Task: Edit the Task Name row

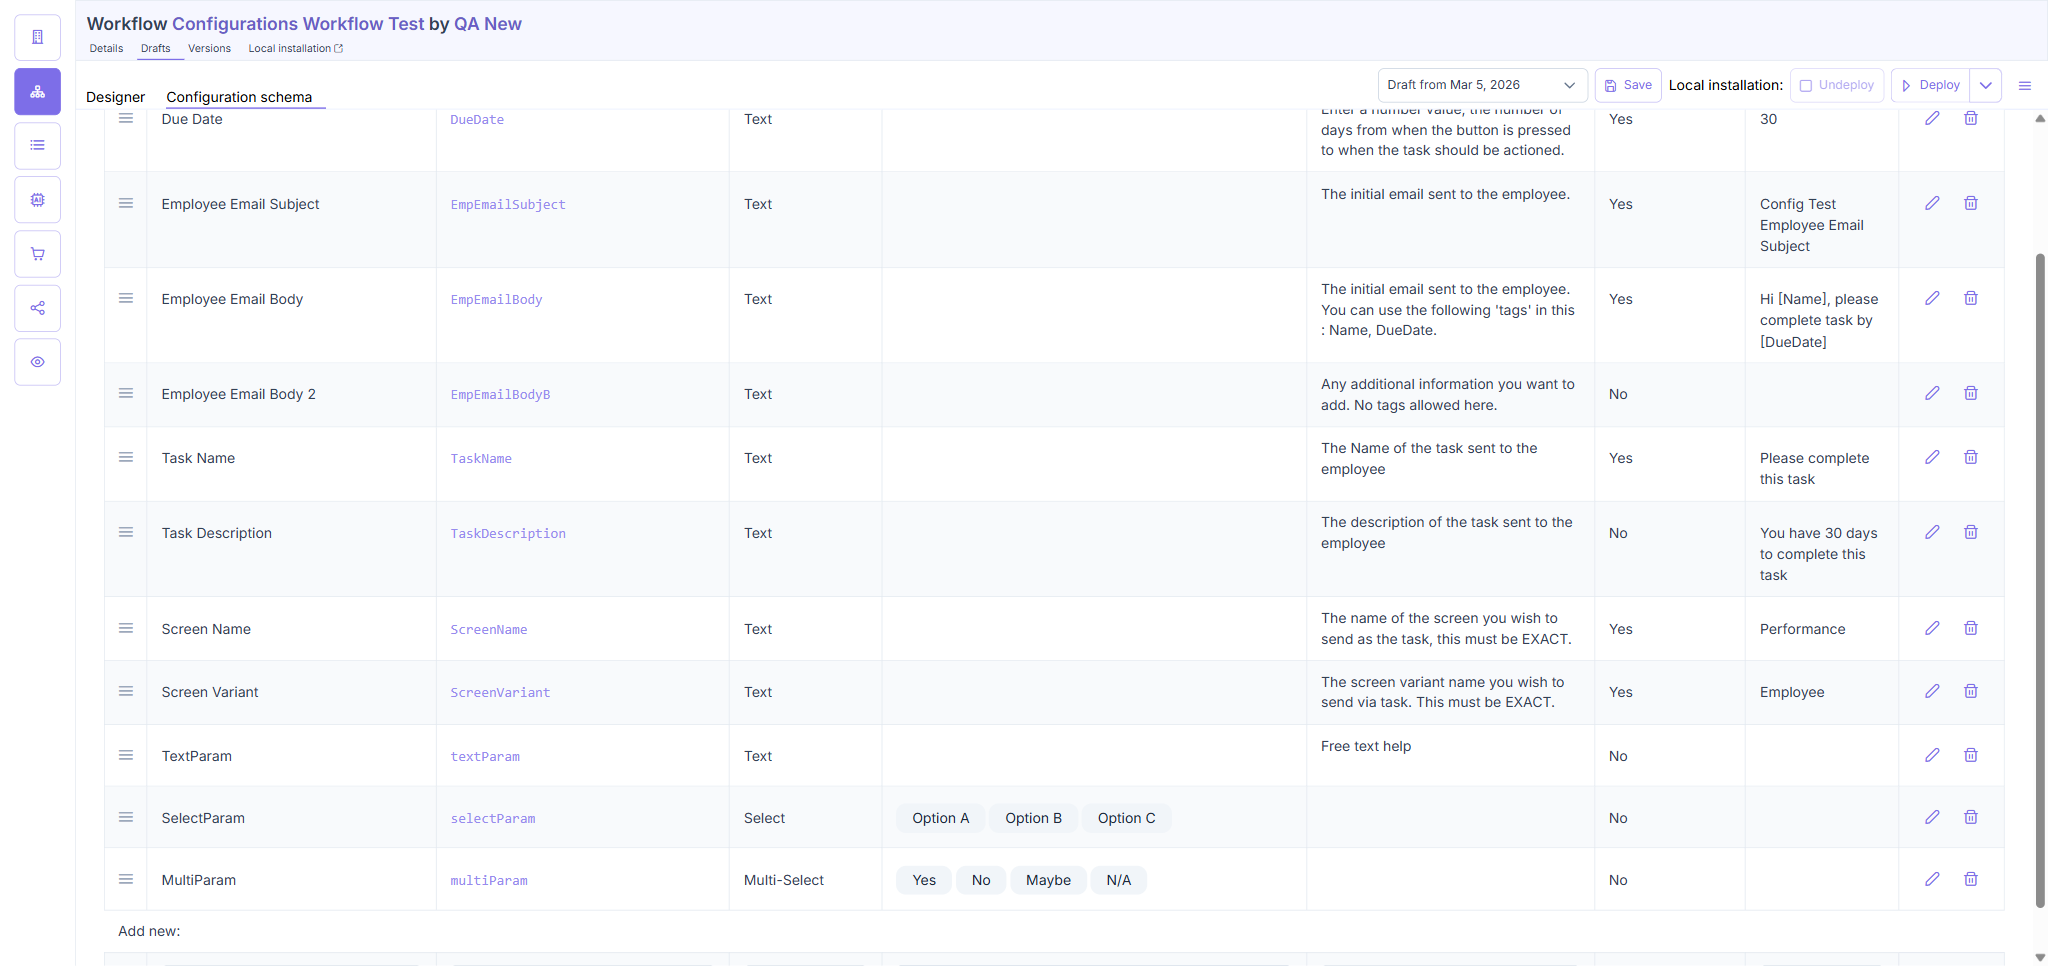Action: 1932,457
